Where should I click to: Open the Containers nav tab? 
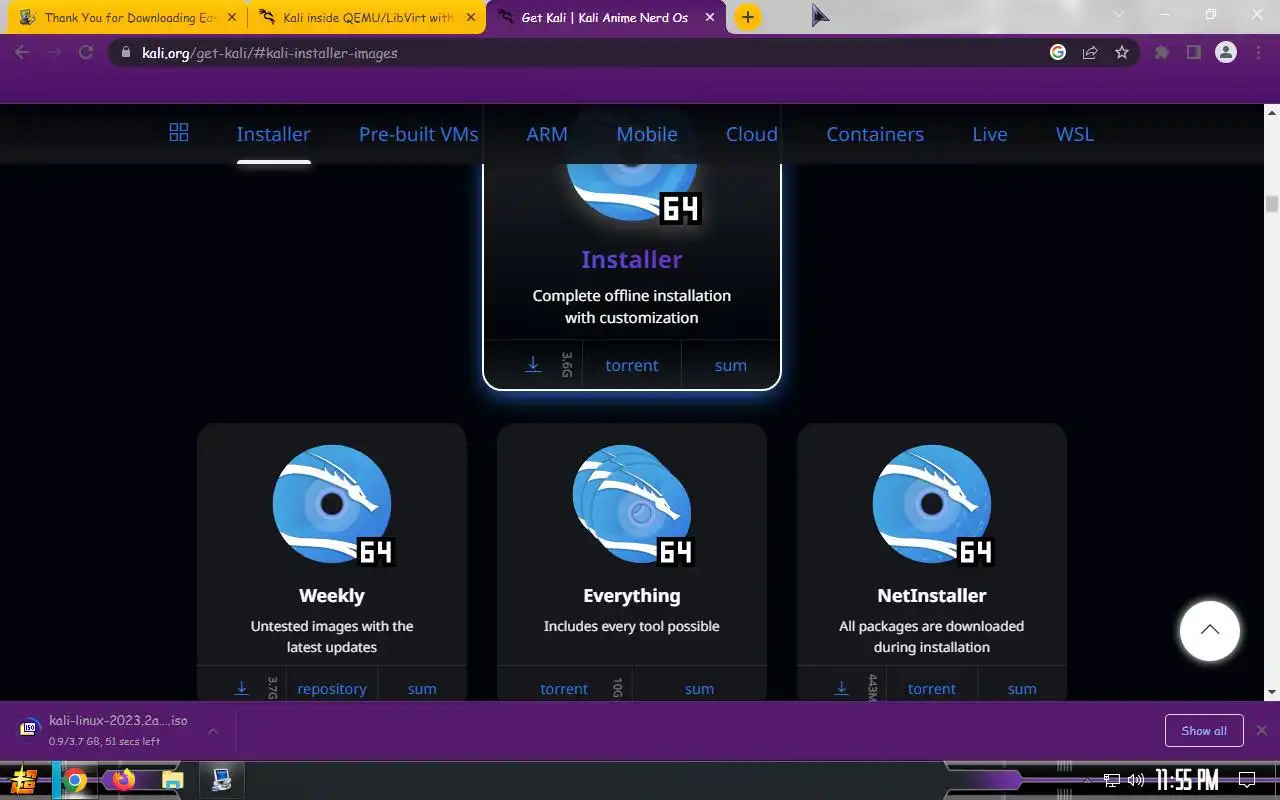pos(875,134)
